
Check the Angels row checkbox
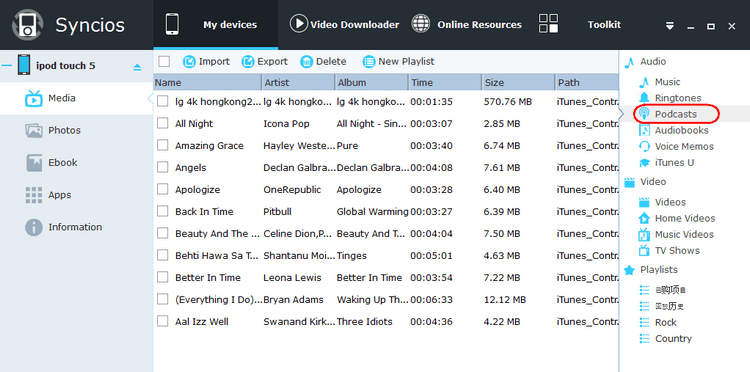[163, 167]
